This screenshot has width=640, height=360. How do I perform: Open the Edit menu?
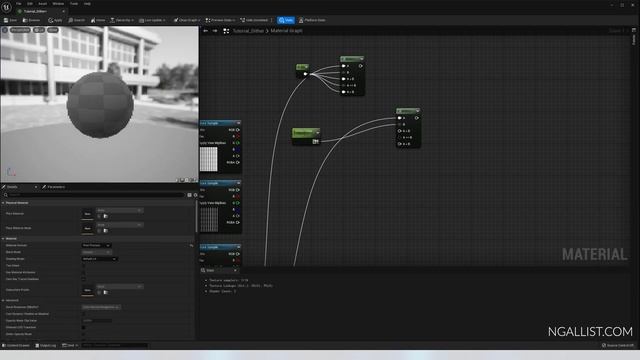(30, 4)
